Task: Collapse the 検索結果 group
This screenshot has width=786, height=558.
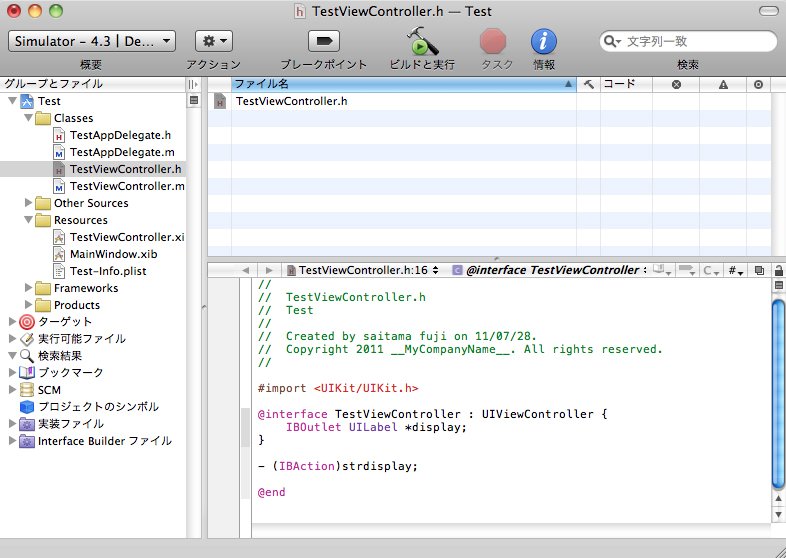Action: point(13,355)
